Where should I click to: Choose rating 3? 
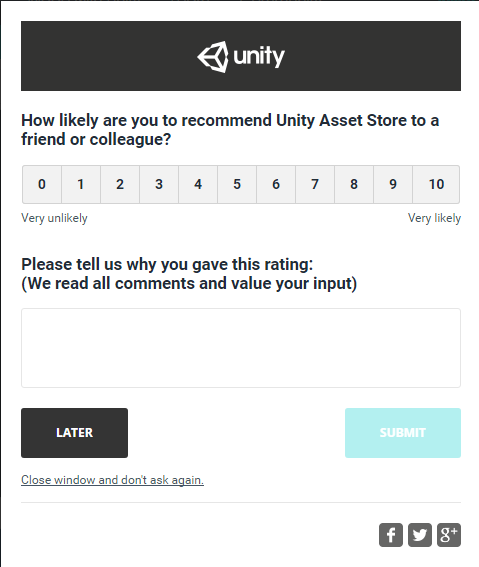tap(159, 184)
